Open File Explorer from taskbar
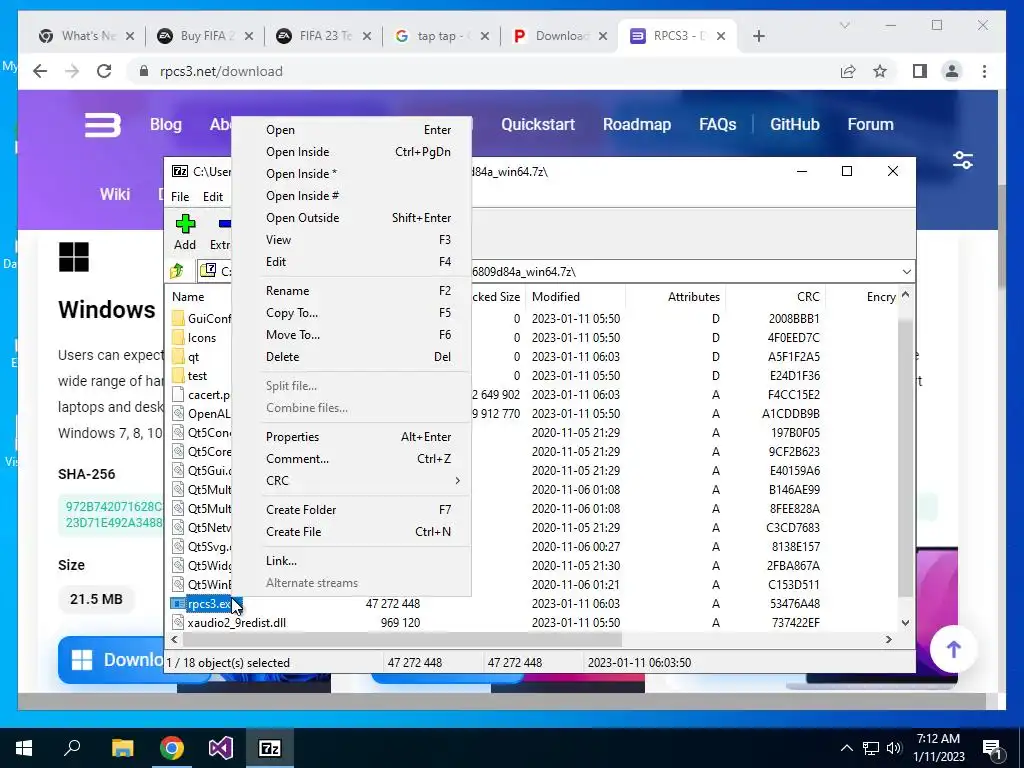1024x768 pixels. pos(122,748)
